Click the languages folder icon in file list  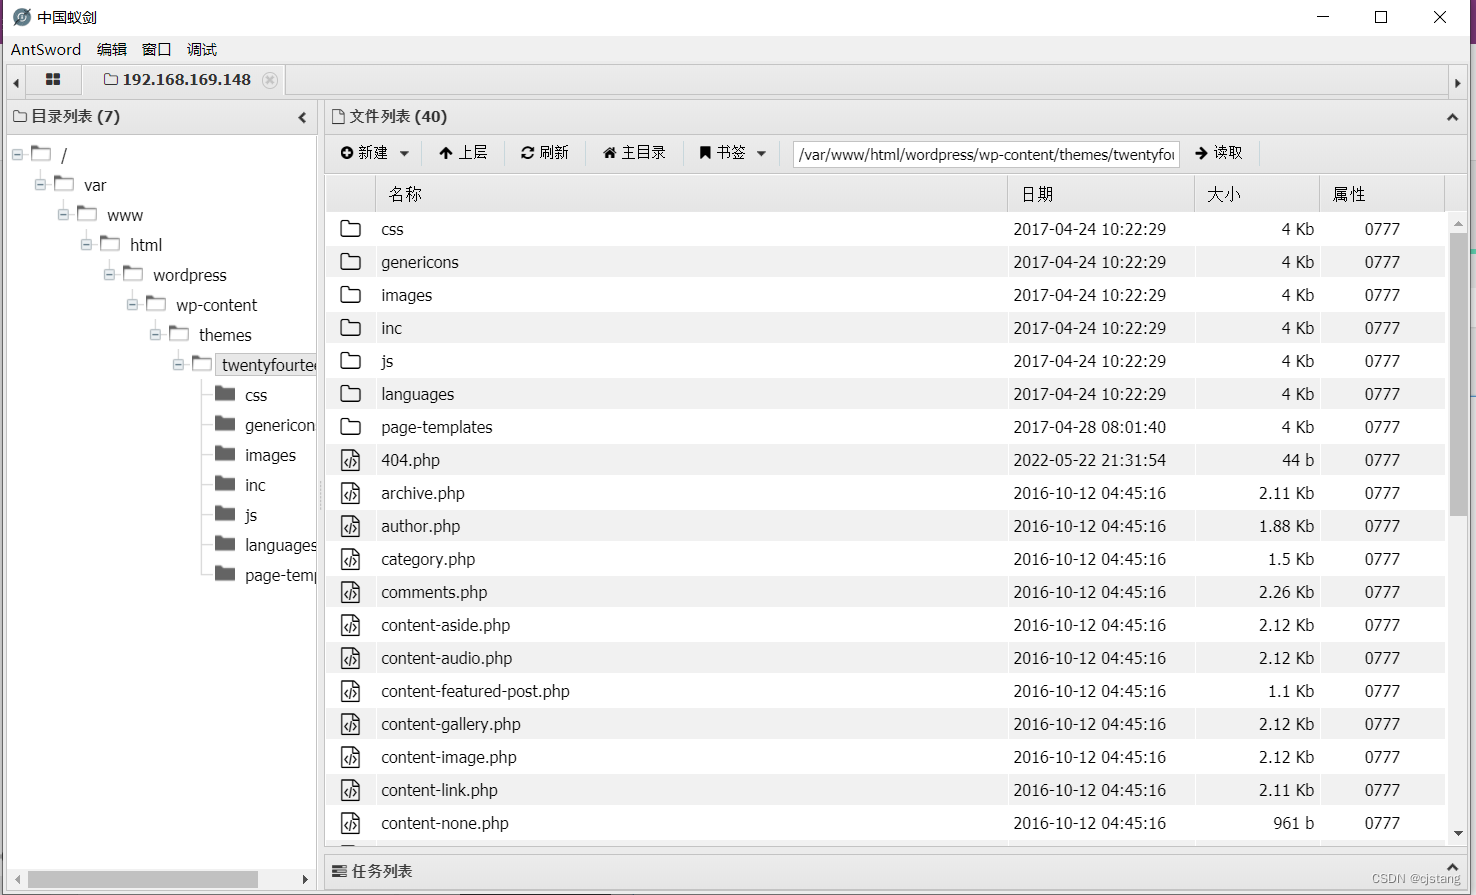coord(350,393)
